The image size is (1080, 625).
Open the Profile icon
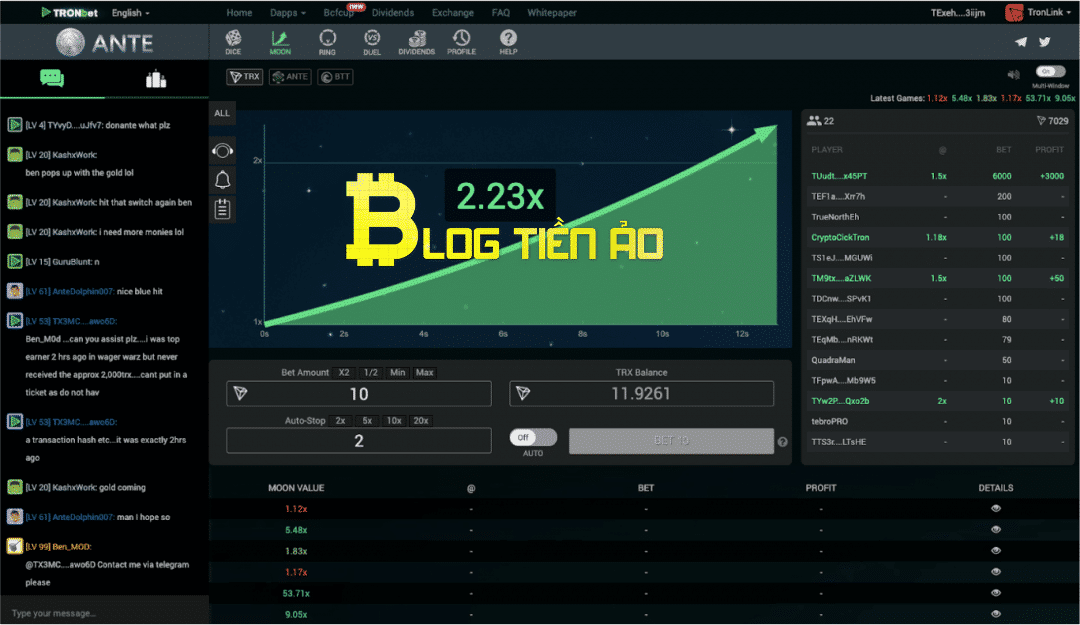tap(461, 42)
